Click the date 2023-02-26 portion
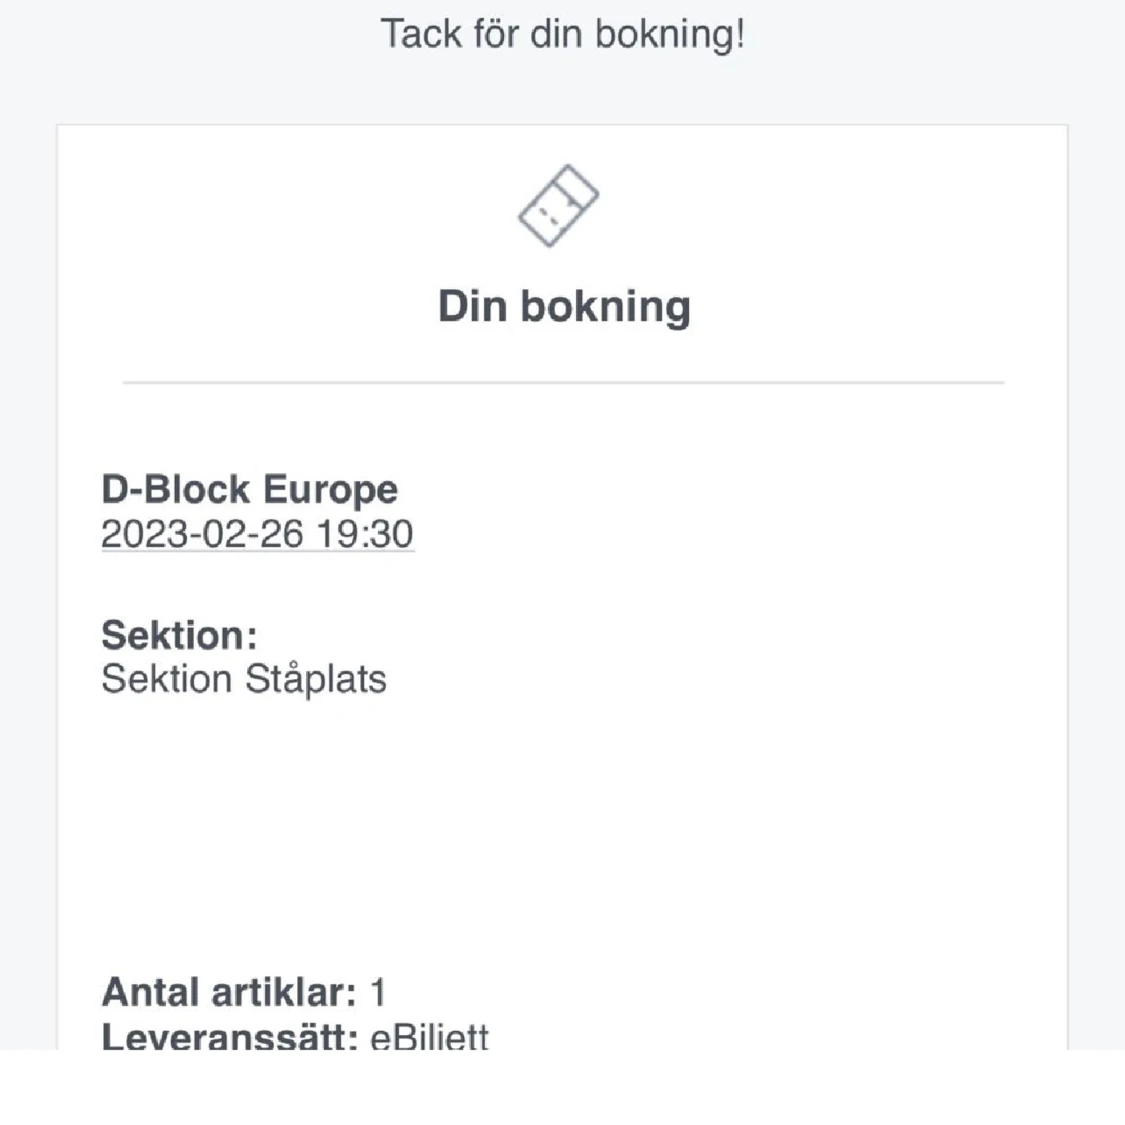The height and width of the screenshot is (1125, 1125). pos(202,534)
